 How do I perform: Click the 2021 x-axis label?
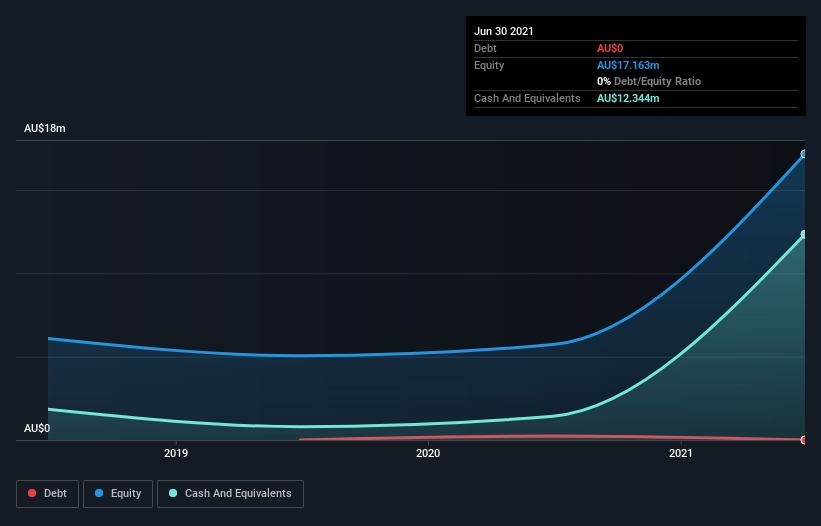[x=681, y=453]
